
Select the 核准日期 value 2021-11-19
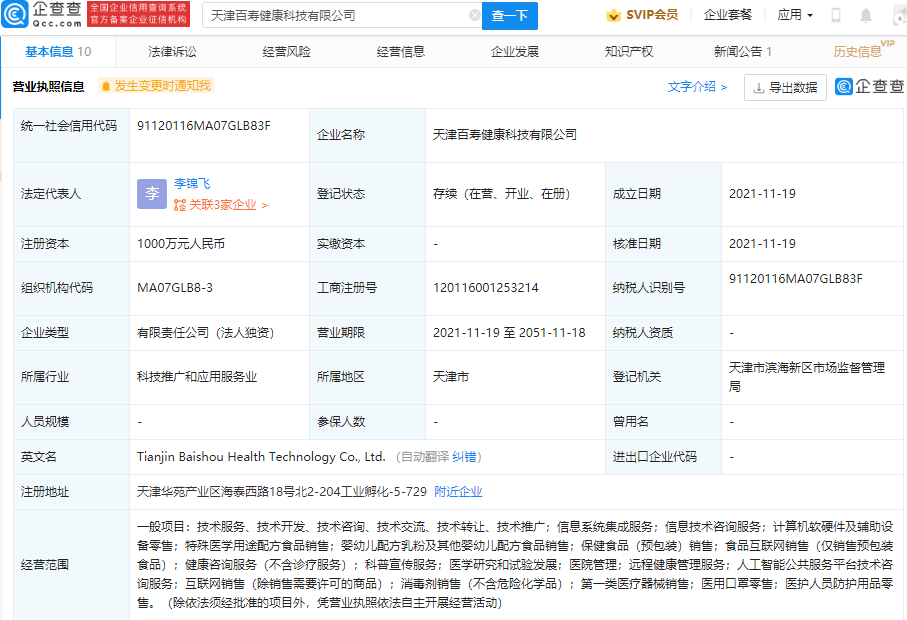(x=762, y=244)
